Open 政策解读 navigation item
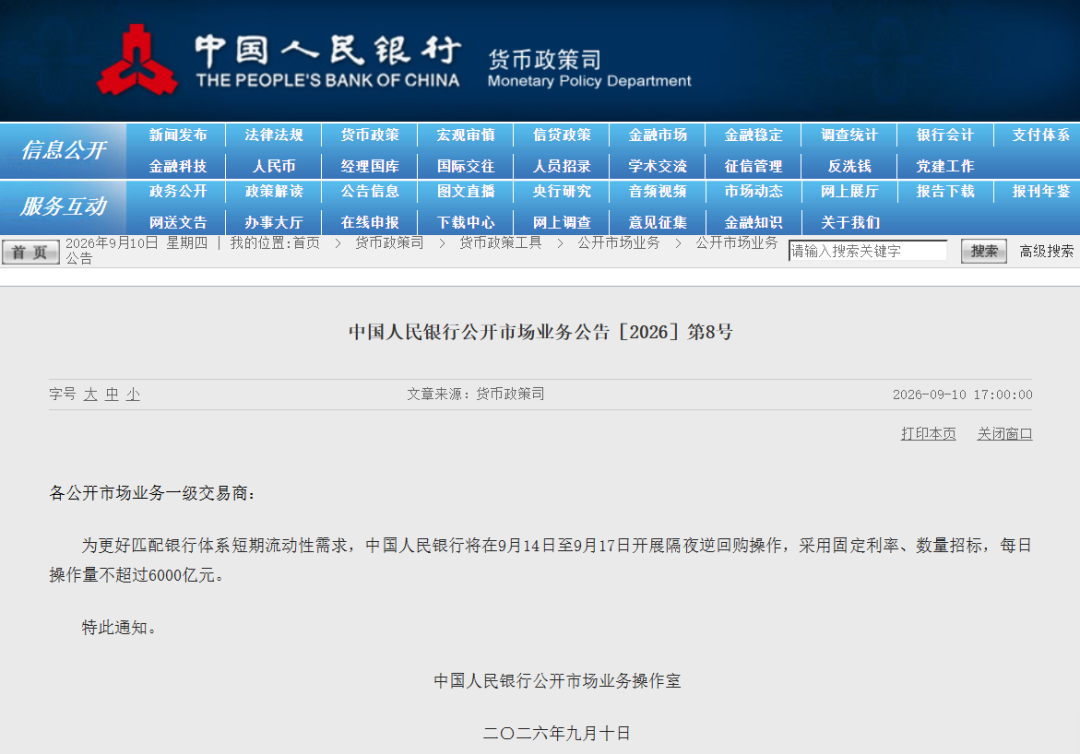The image size is (1080, 754). (x=273, y=191)
